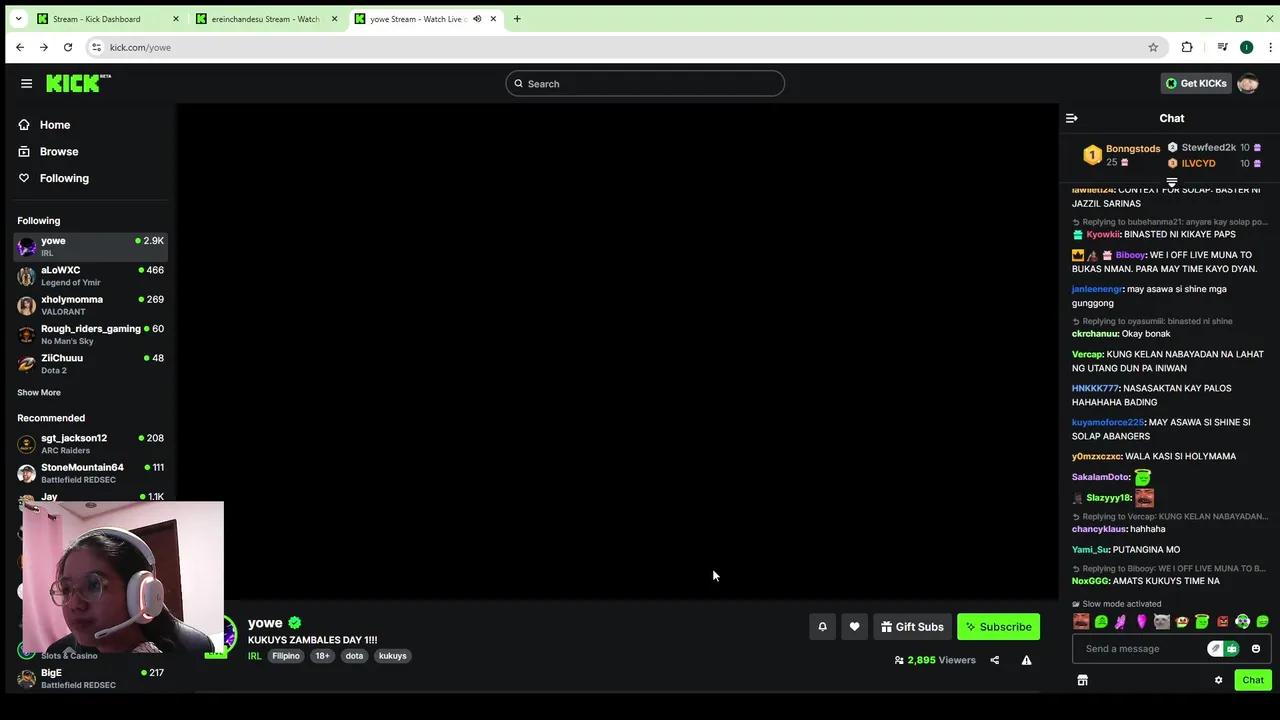Insert the green headphones emote

click(1243, 621)
